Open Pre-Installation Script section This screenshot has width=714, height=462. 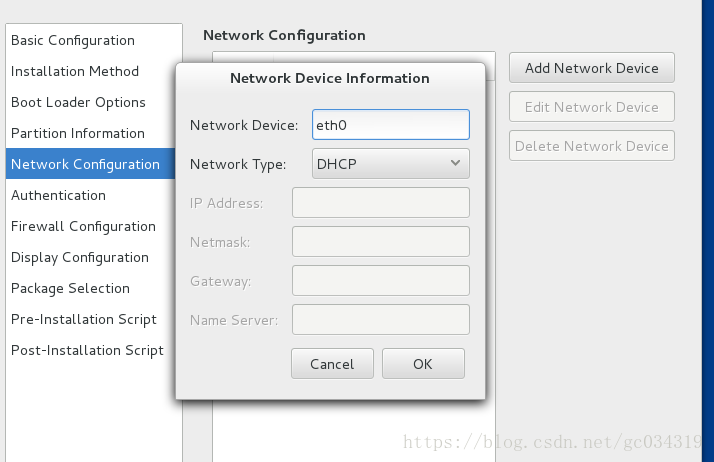[x=91, y=319]
